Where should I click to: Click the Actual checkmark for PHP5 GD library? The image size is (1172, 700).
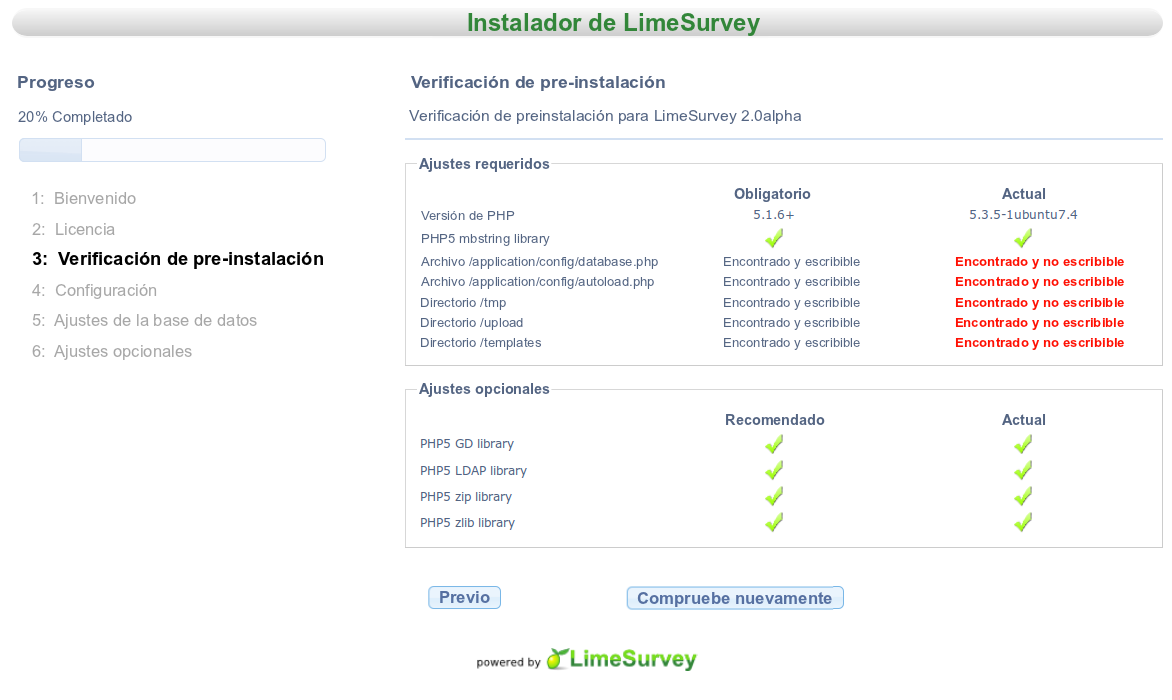[x=1022, y=444]
